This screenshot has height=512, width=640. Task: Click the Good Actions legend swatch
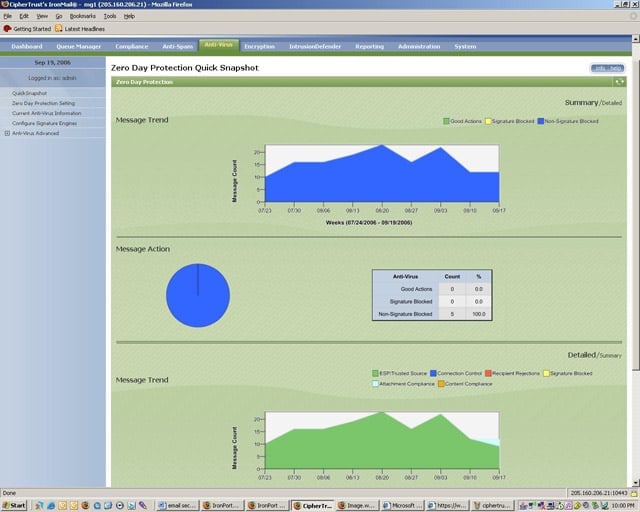click(446, 121)
